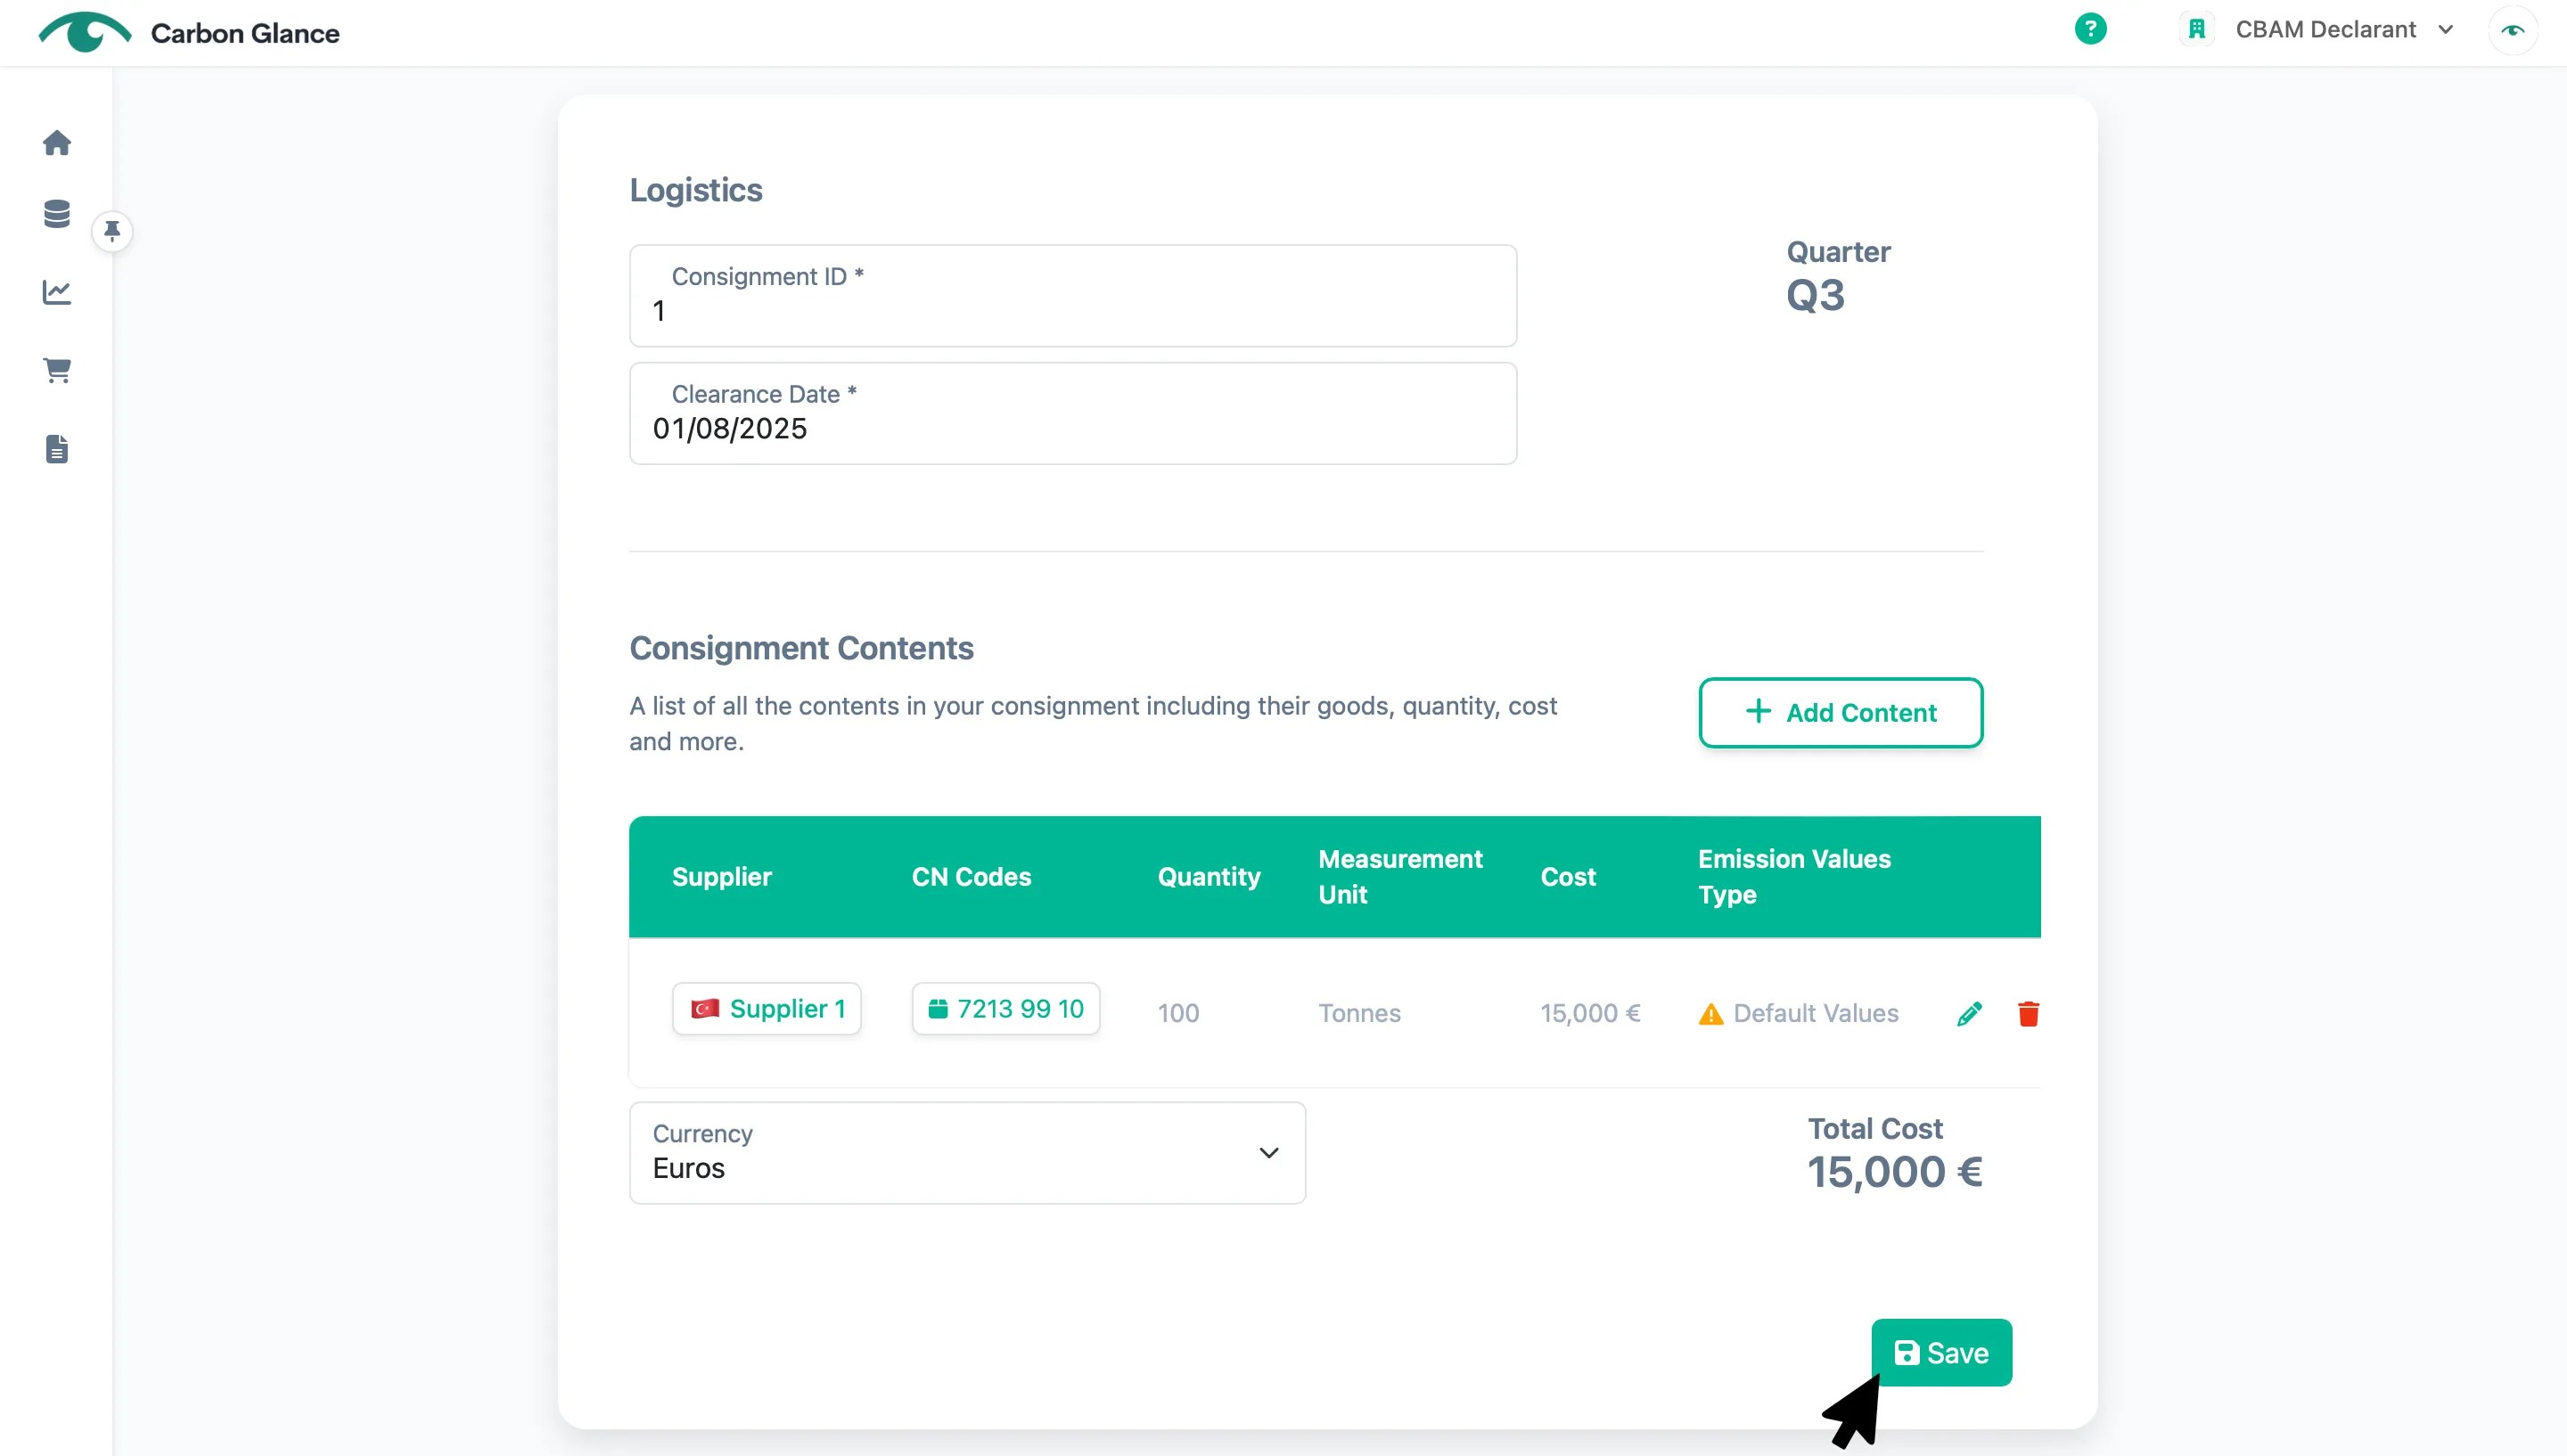Click the Add Content button
The image size is (2567, 1456).
(1840, 713)
